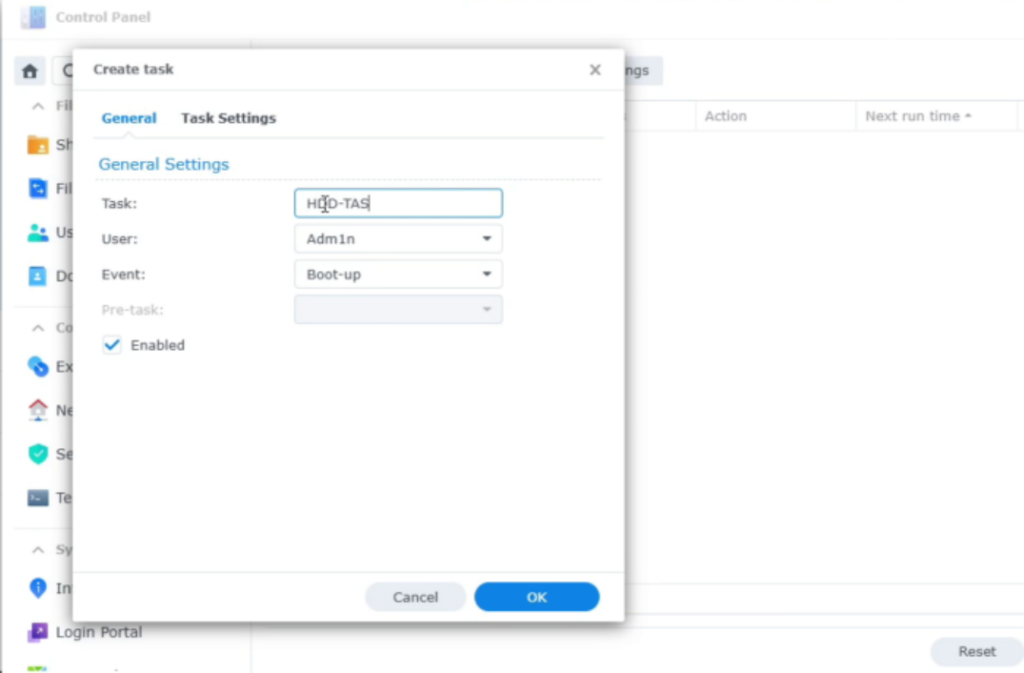Open the External Access sidebar icon
Viewport: 1024px width, 673px height.
[x=38, y=367]
